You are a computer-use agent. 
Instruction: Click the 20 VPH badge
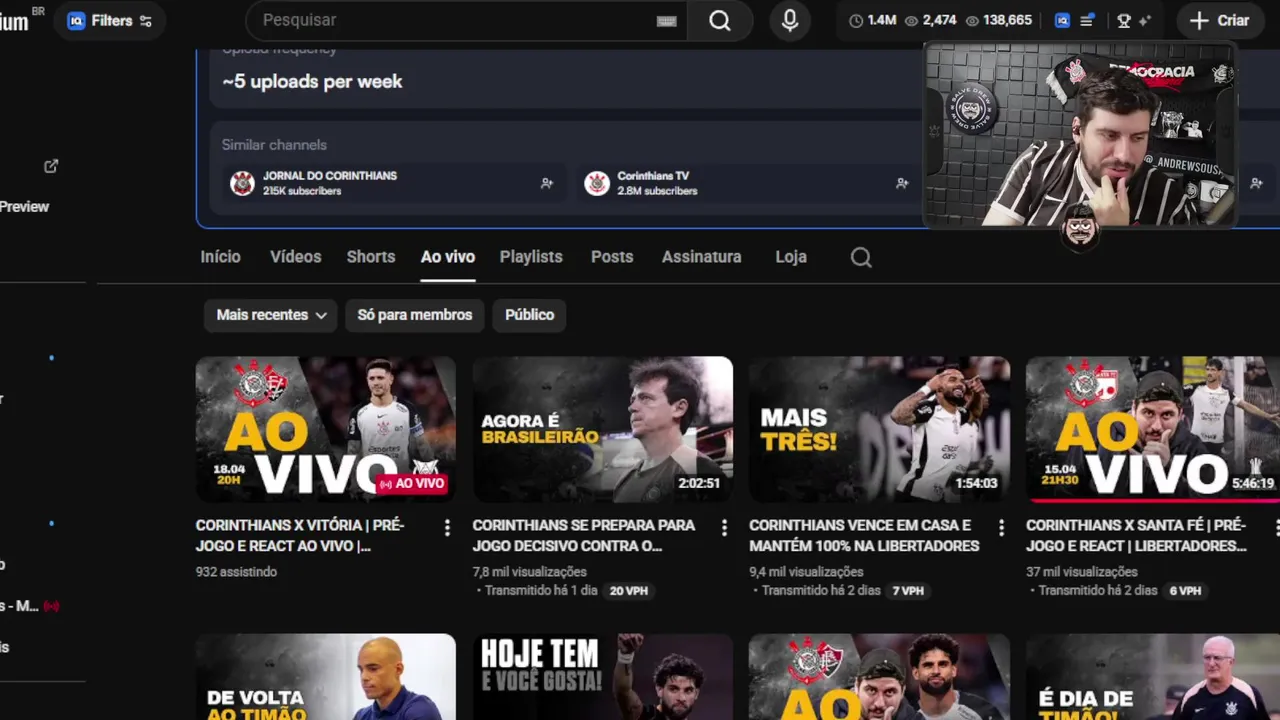(x=629, y=591)
